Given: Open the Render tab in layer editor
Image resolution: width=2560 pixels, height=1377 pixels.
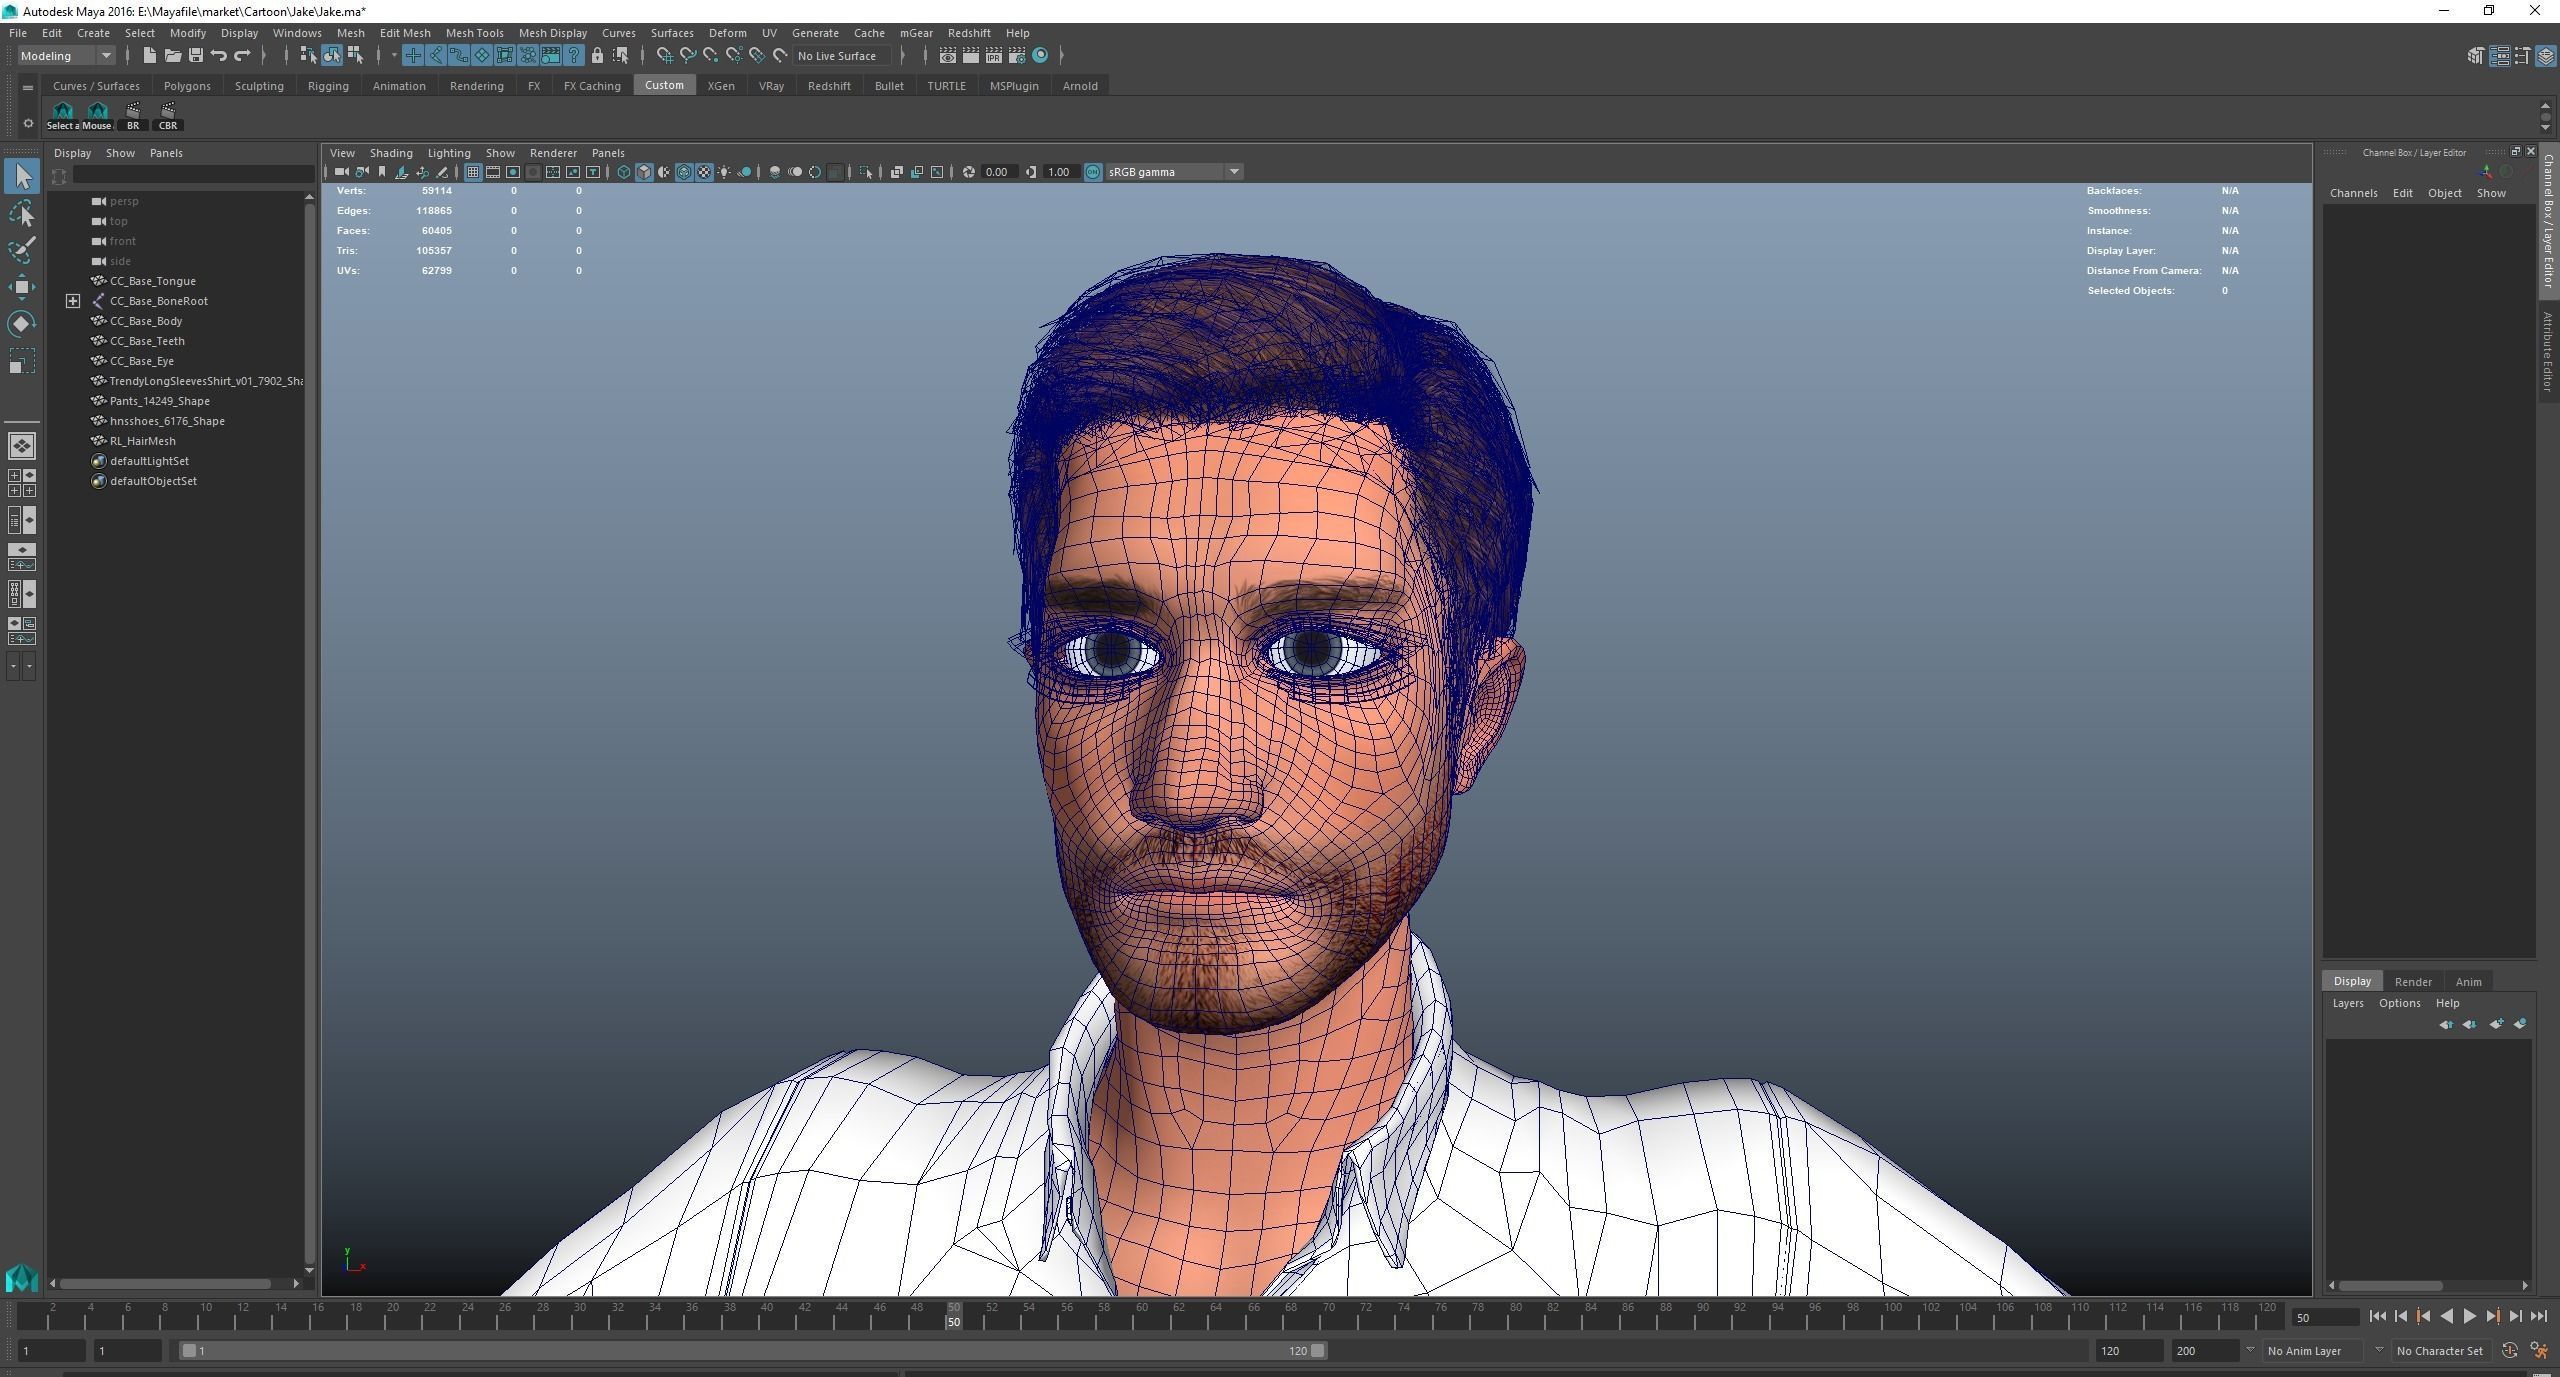Looking at the screenshot, I should point(2412,981).
